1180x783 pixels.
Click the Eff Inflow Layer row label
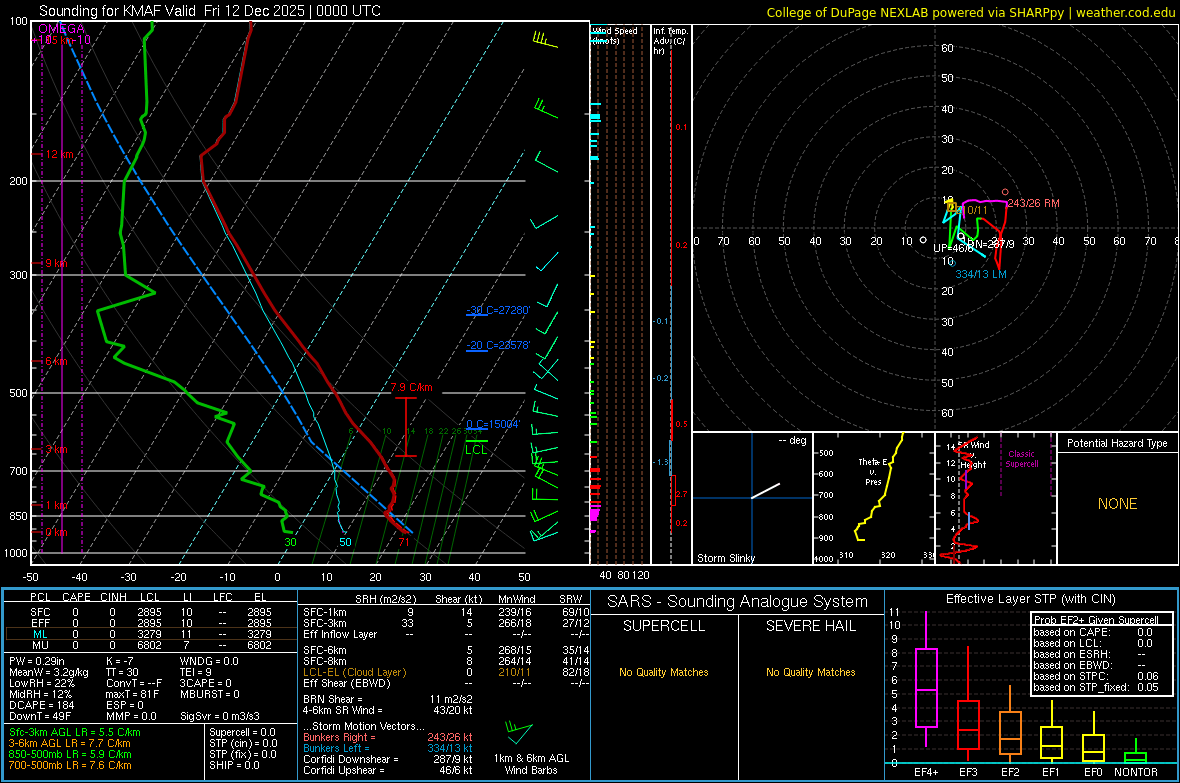339,635
